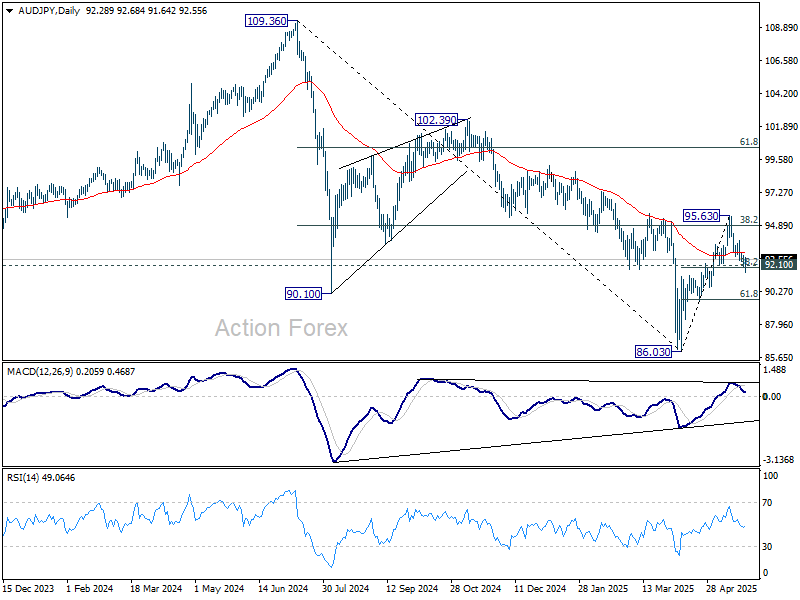Click the 30 Jul 2024 date label
Image resolution: width=800 pixels, height=600 pixels.
coord(345,588)
